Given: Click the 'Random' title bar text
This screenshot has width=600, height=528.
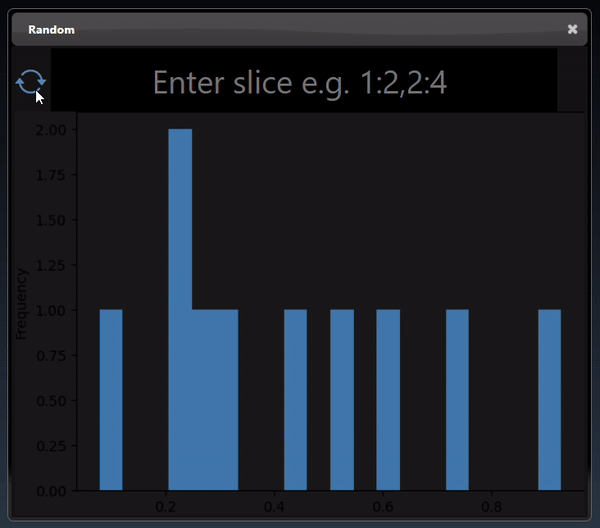Looking at the screenshot, I should tap(51, 30).
